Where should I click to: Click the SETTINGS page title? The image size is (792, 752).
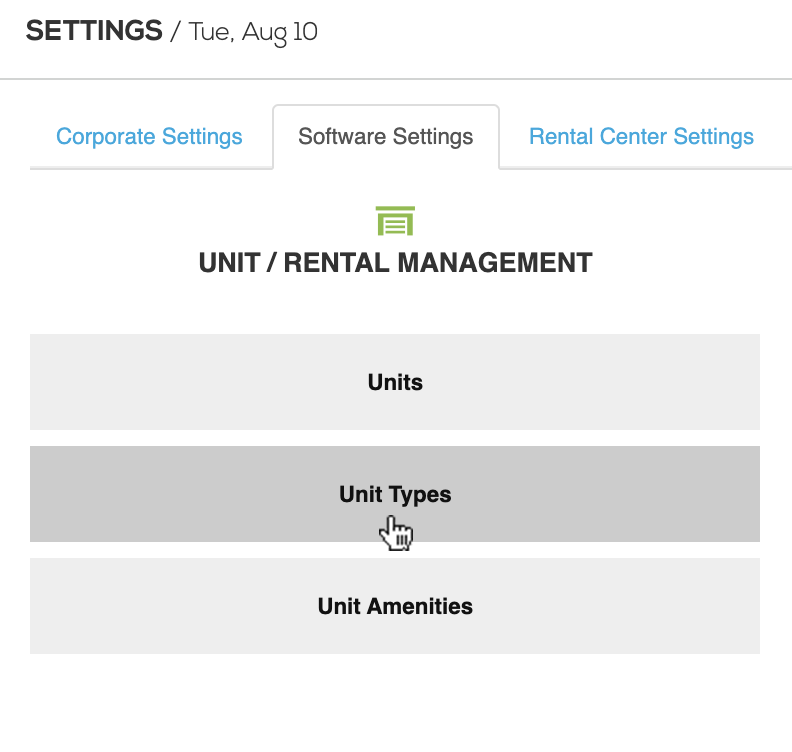tap(94, 31)
